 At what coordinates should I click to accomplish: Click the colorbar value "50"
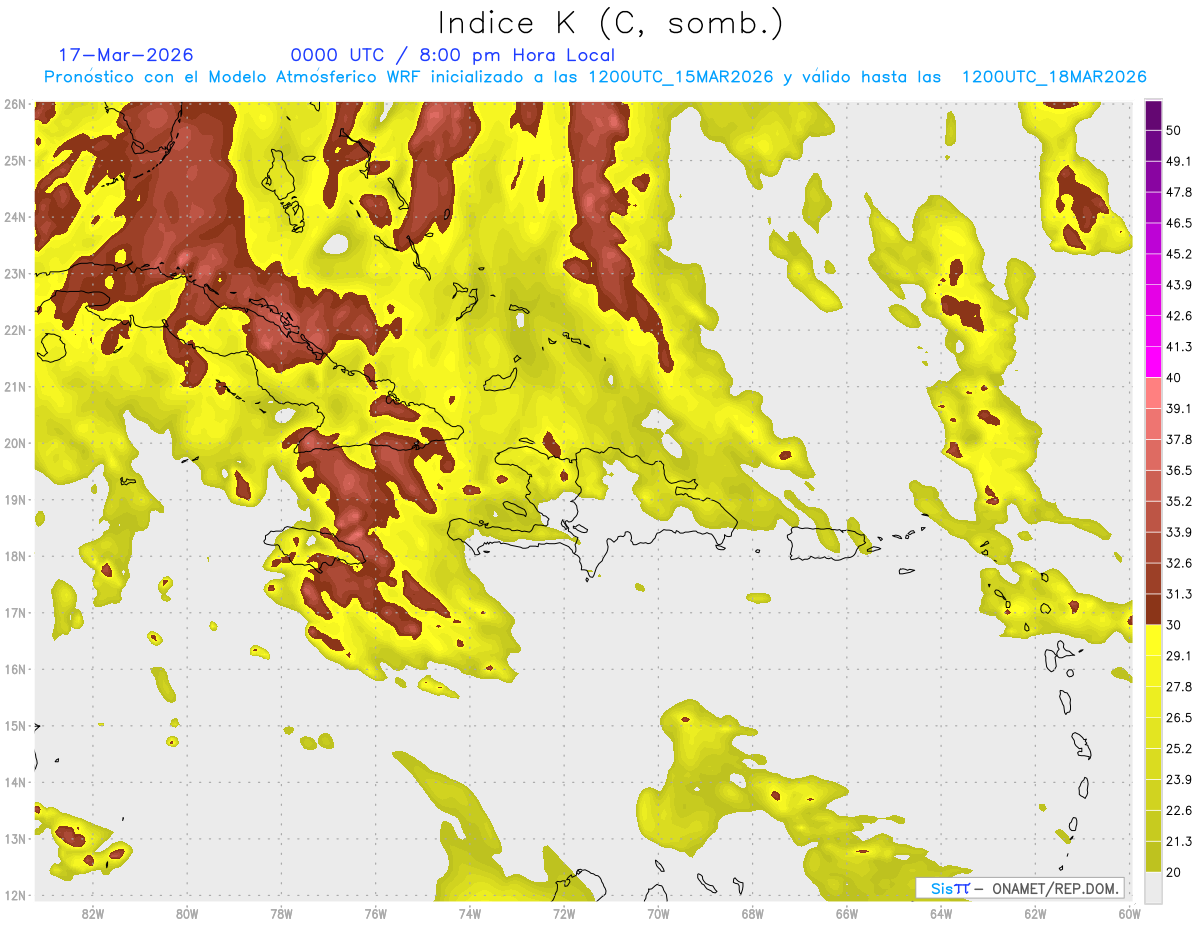tap(1174, 131)
